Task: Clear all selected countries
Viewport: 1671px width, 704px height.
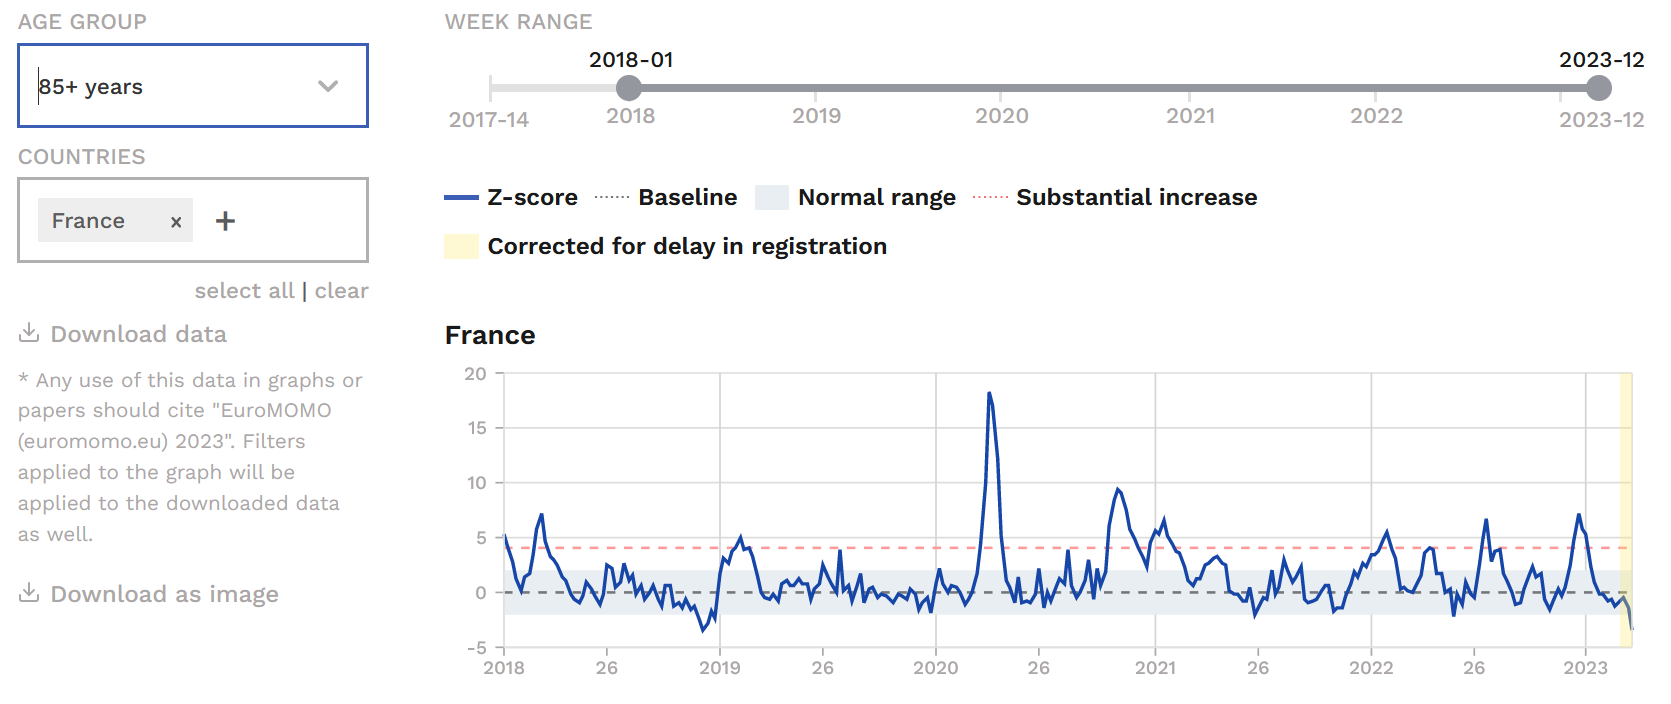Action: tap(341, 291)
